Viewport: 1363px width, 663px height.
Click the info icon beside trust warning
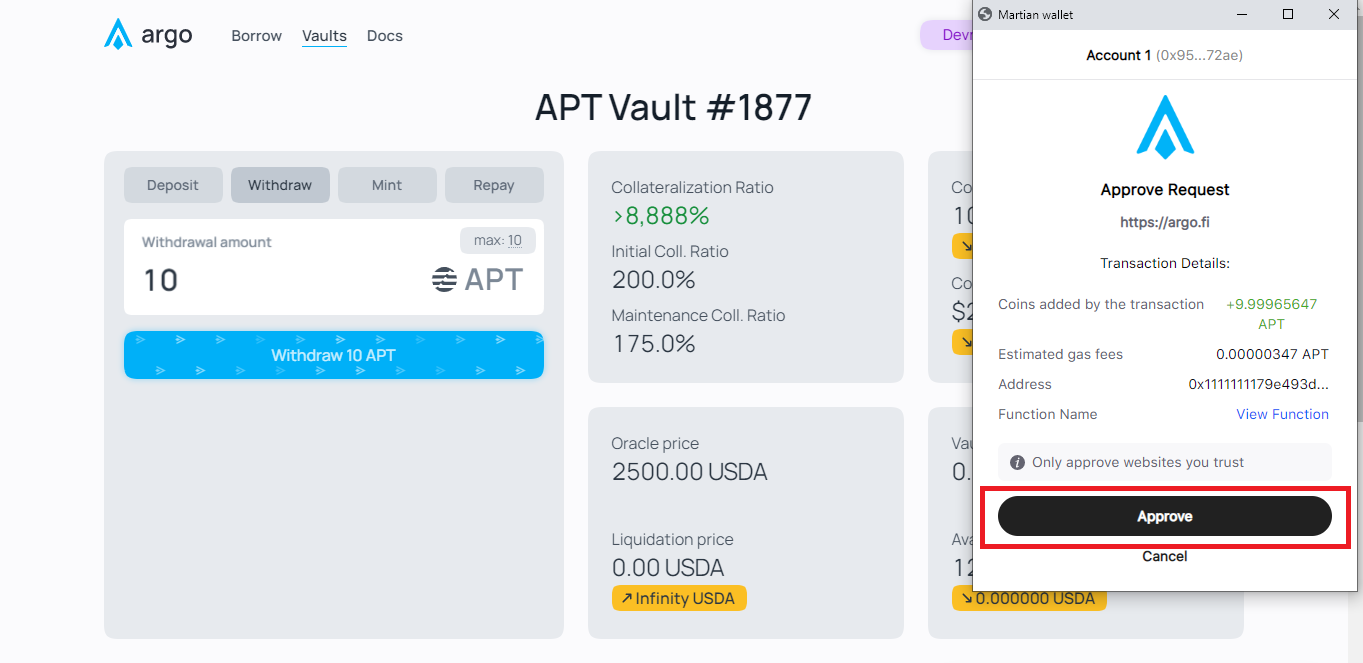1017,463
